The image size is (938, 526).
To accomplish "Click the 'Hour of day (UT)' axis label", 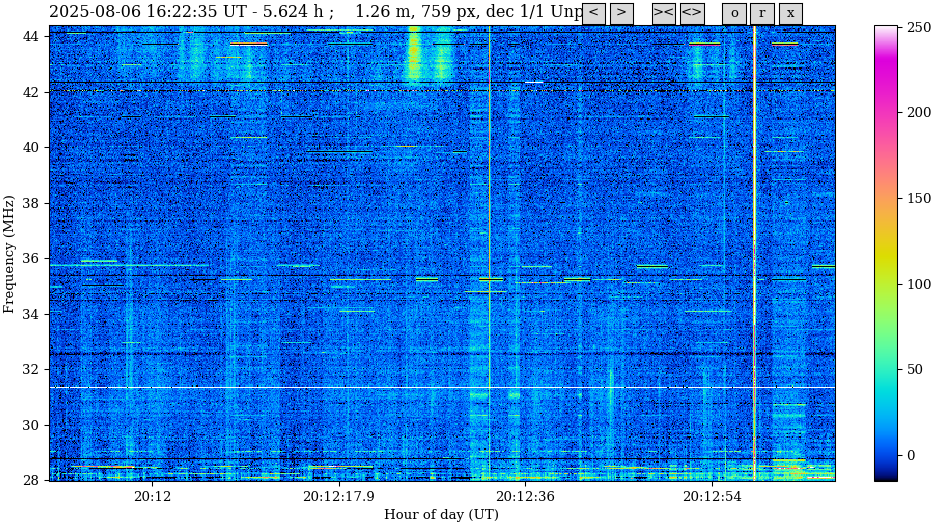I will [441, 515].
